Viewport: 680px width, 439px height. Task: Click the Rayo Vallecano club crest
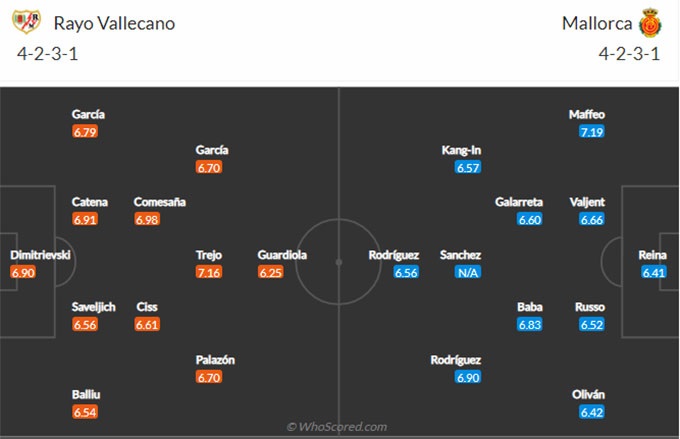pos(26,22)
